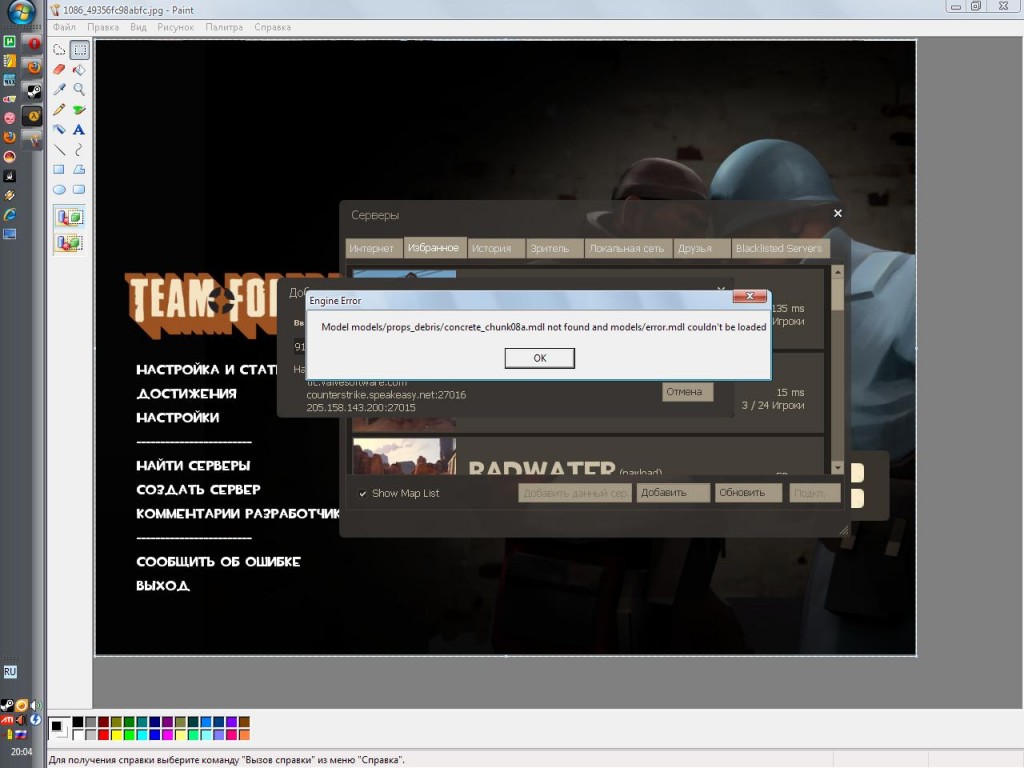The width and height of the screenshot is (1024, 768).
Task: Click the volume speaker tray icon
Action: (35, 705)
